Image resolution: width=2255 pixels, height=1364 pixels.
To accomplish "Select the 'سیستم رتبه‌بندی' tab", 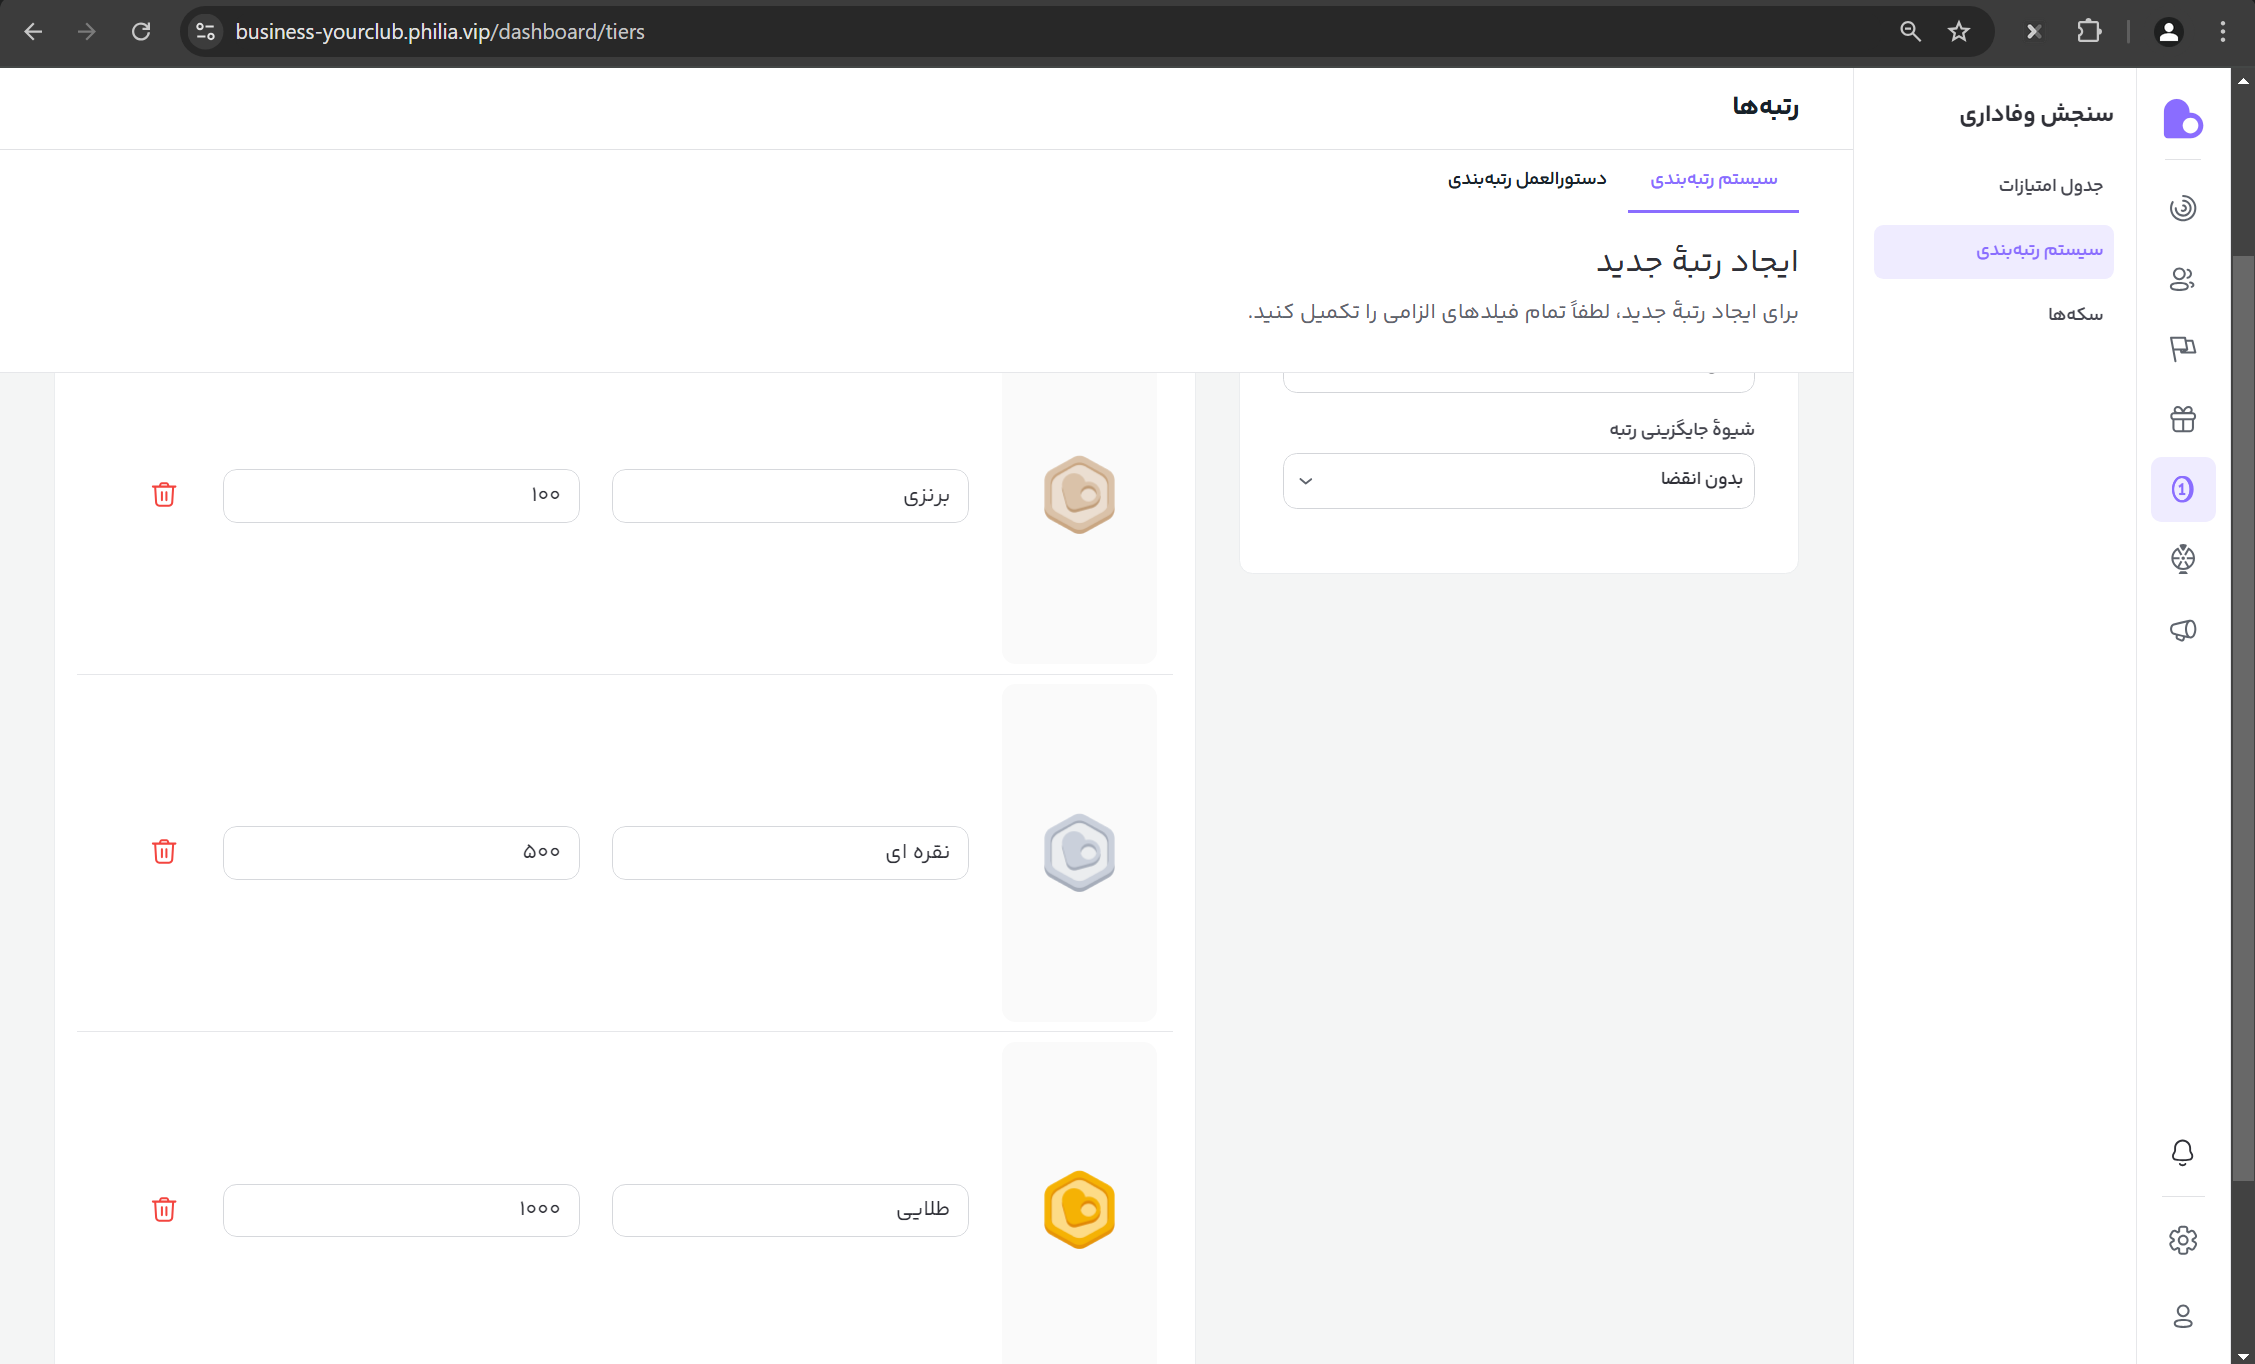I will click(x=1713, y=179).
